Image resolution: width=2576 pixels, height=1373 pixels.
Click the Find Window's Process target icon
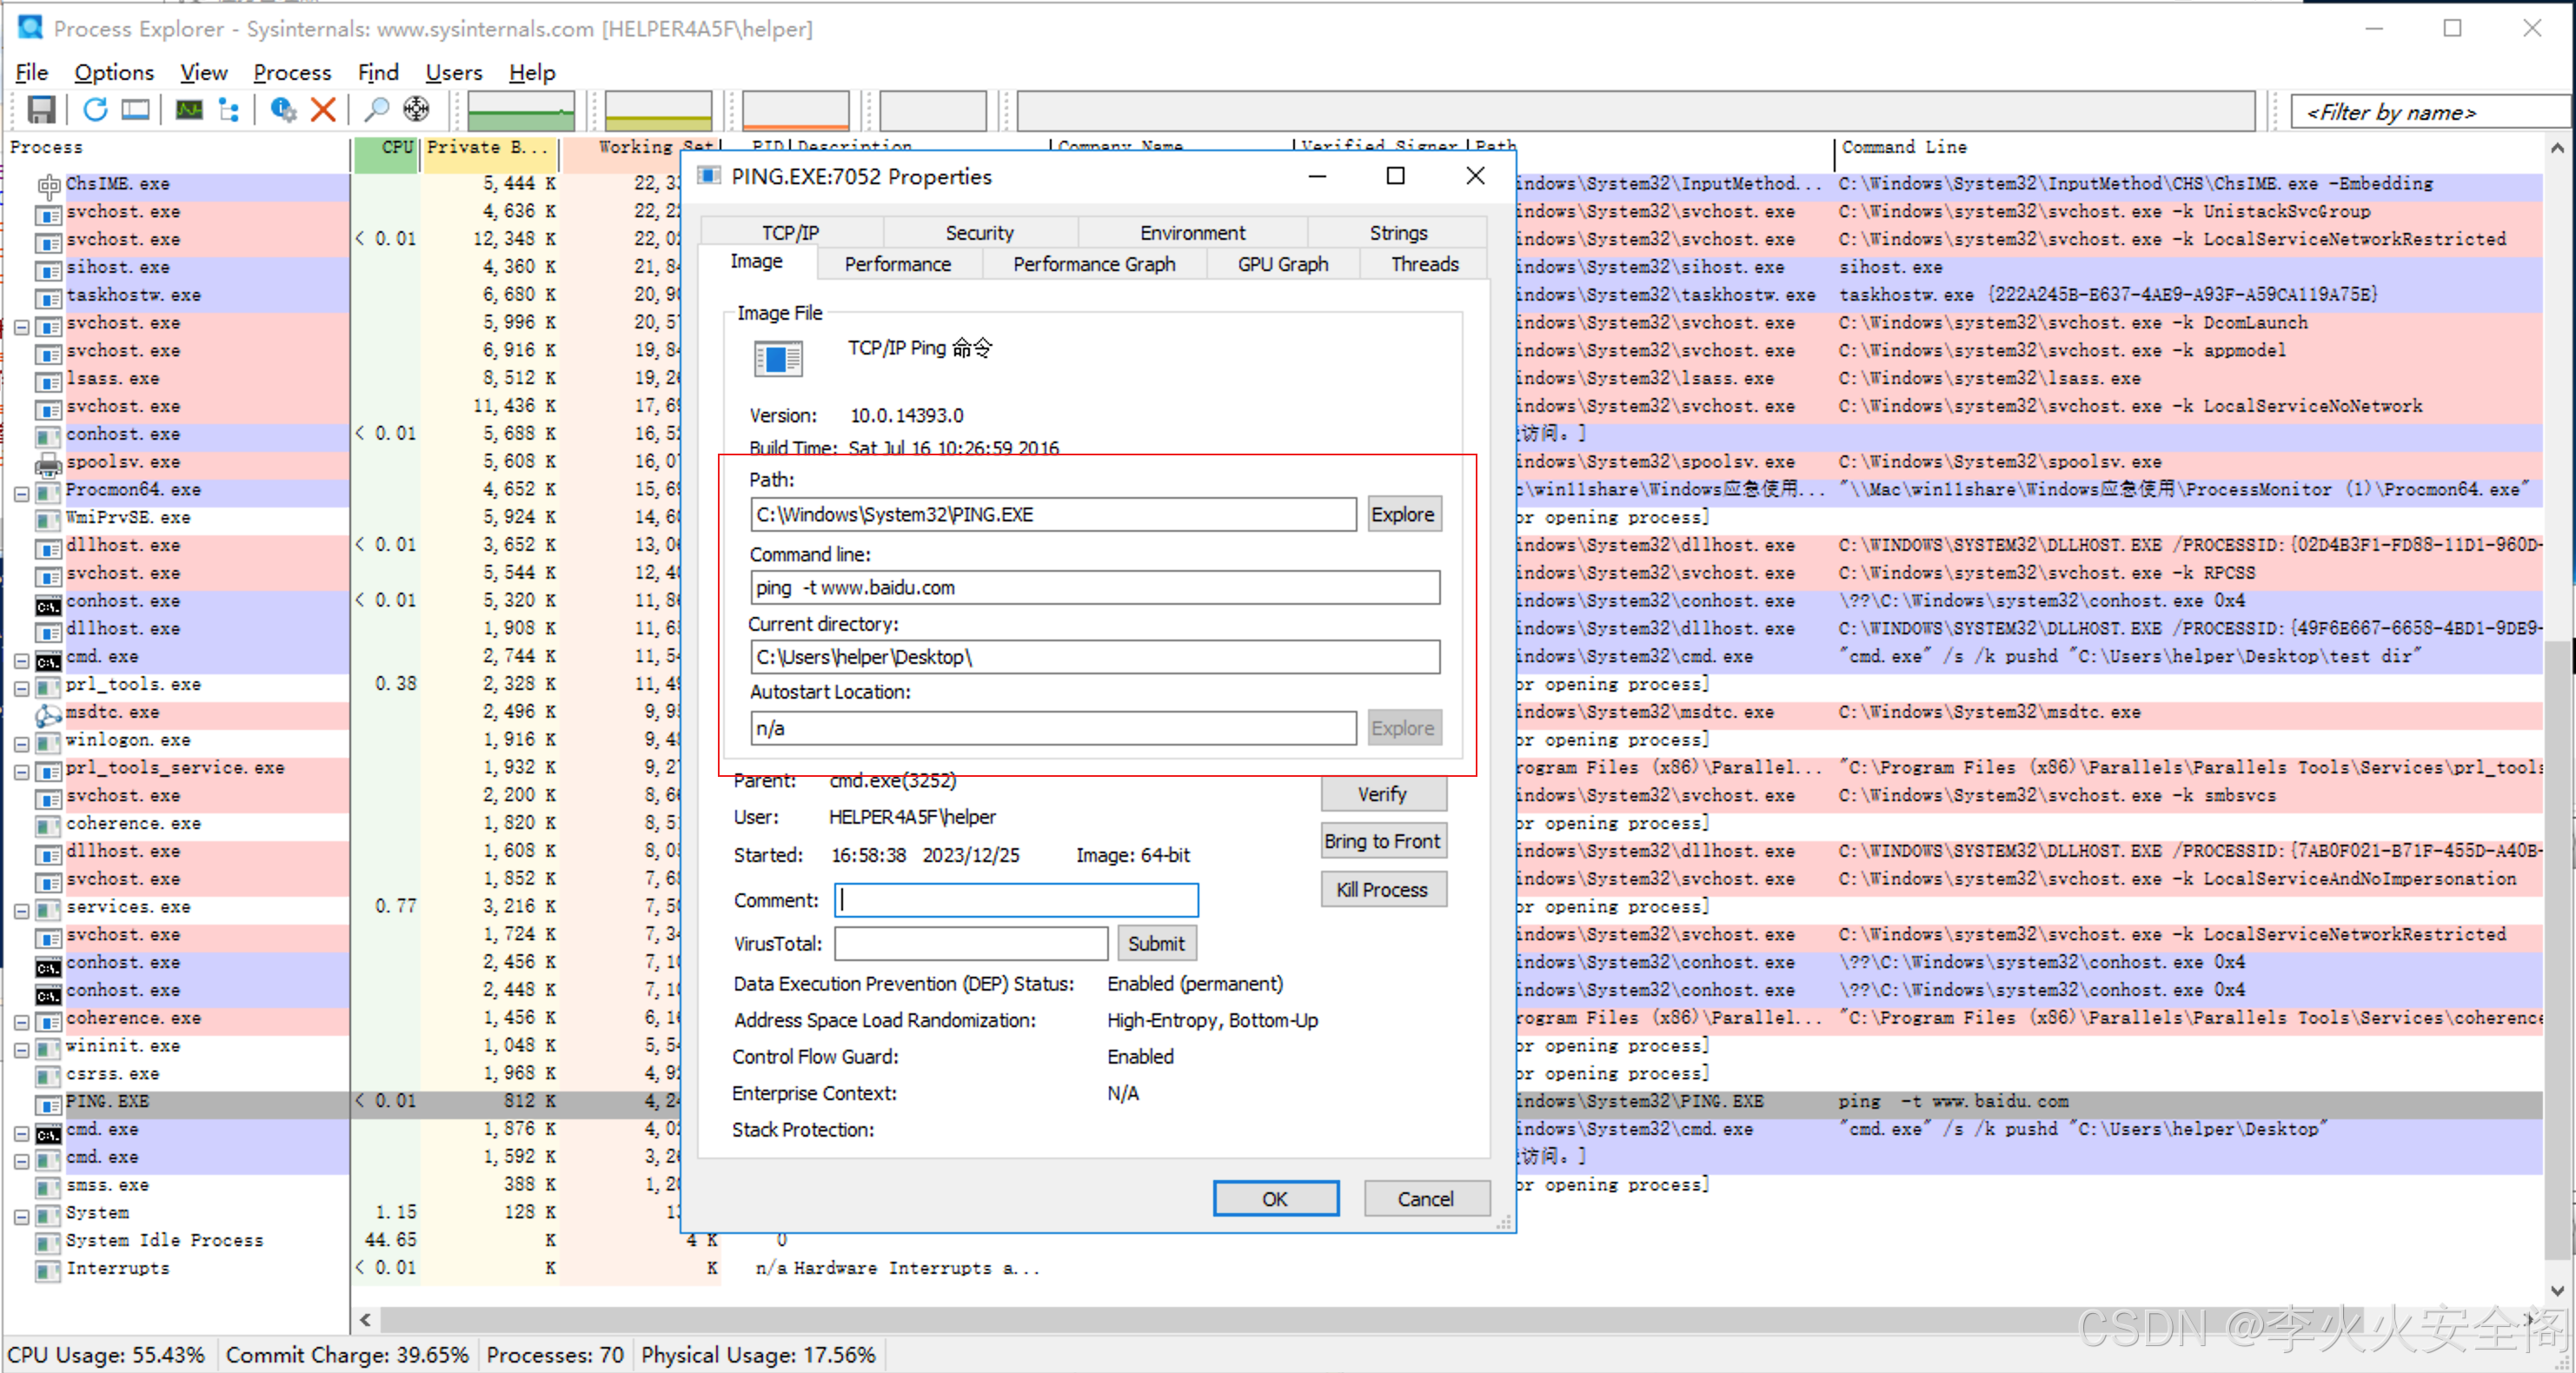coord(416,109)
